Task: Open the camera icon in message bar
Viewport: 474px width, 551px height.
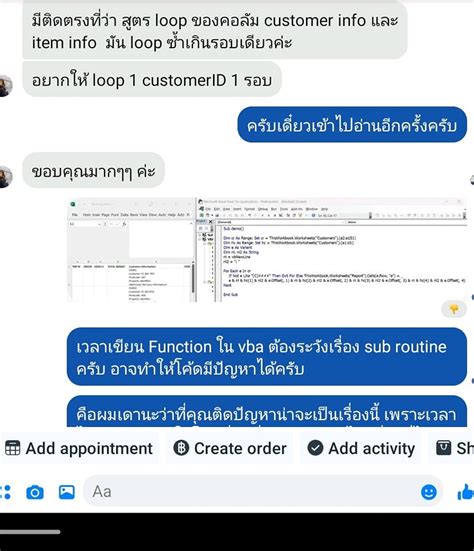Action: 35,492
